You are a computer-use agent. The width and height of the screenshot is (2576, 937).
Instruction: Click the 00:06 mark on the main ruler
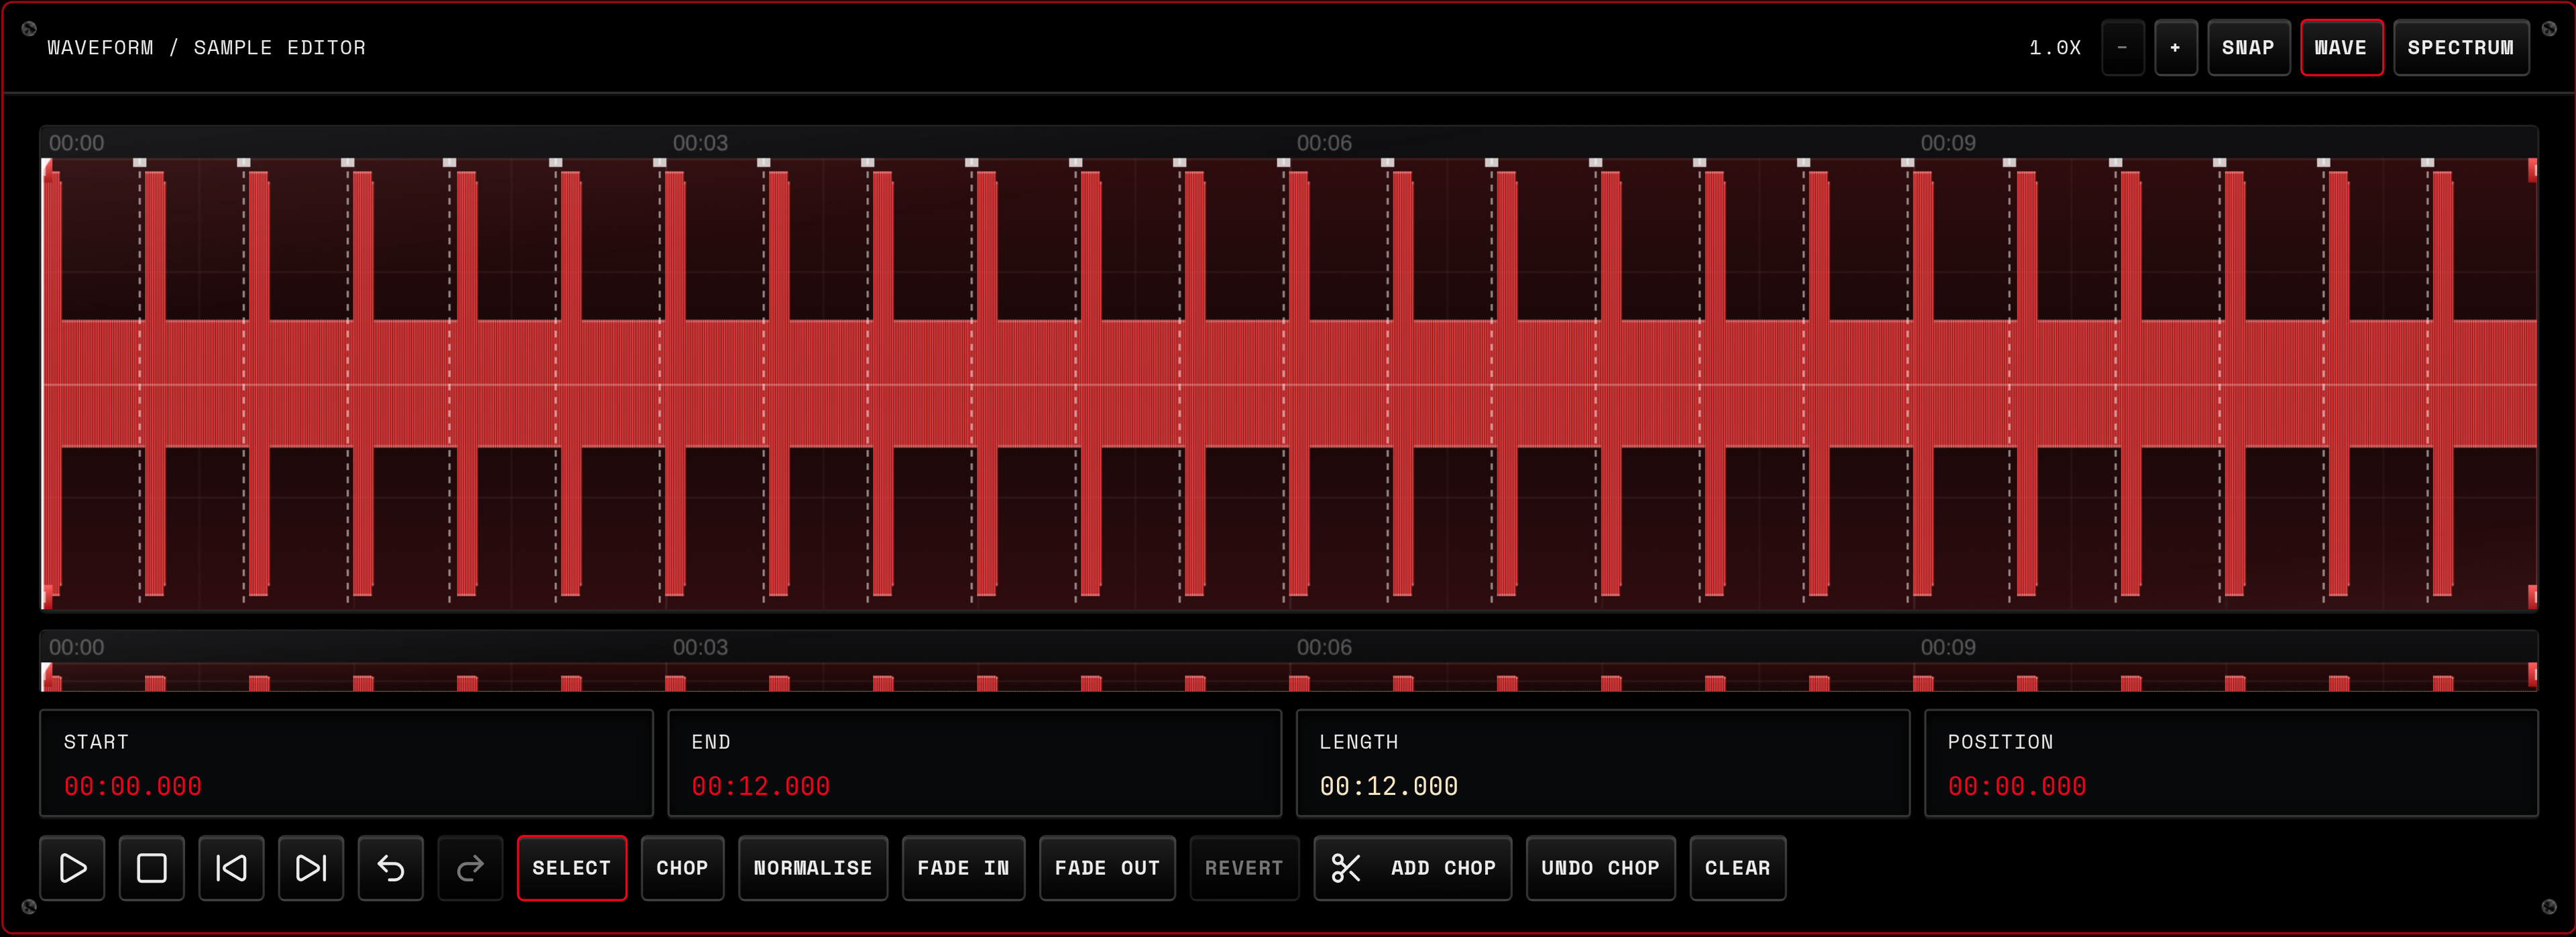click(1324, 143)
